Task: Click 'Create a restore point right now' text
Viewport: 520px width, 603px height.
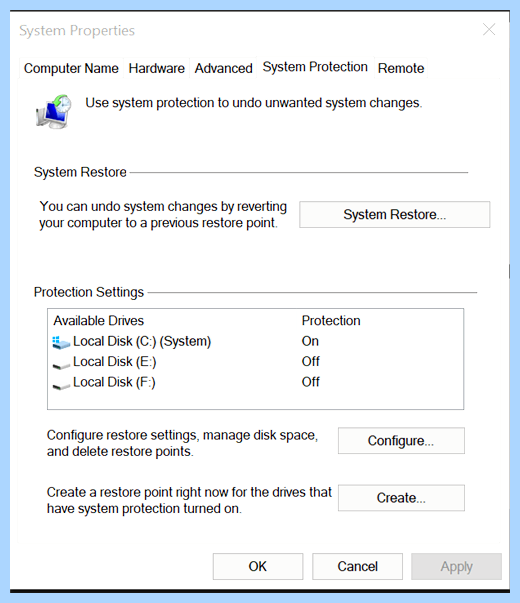Action: click(x=189, y=500)
